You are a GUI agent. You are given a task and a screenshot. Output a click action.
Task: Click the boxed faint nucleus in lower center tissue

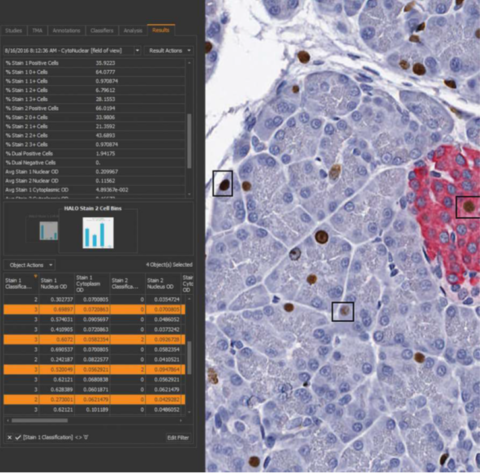[343, 312]
